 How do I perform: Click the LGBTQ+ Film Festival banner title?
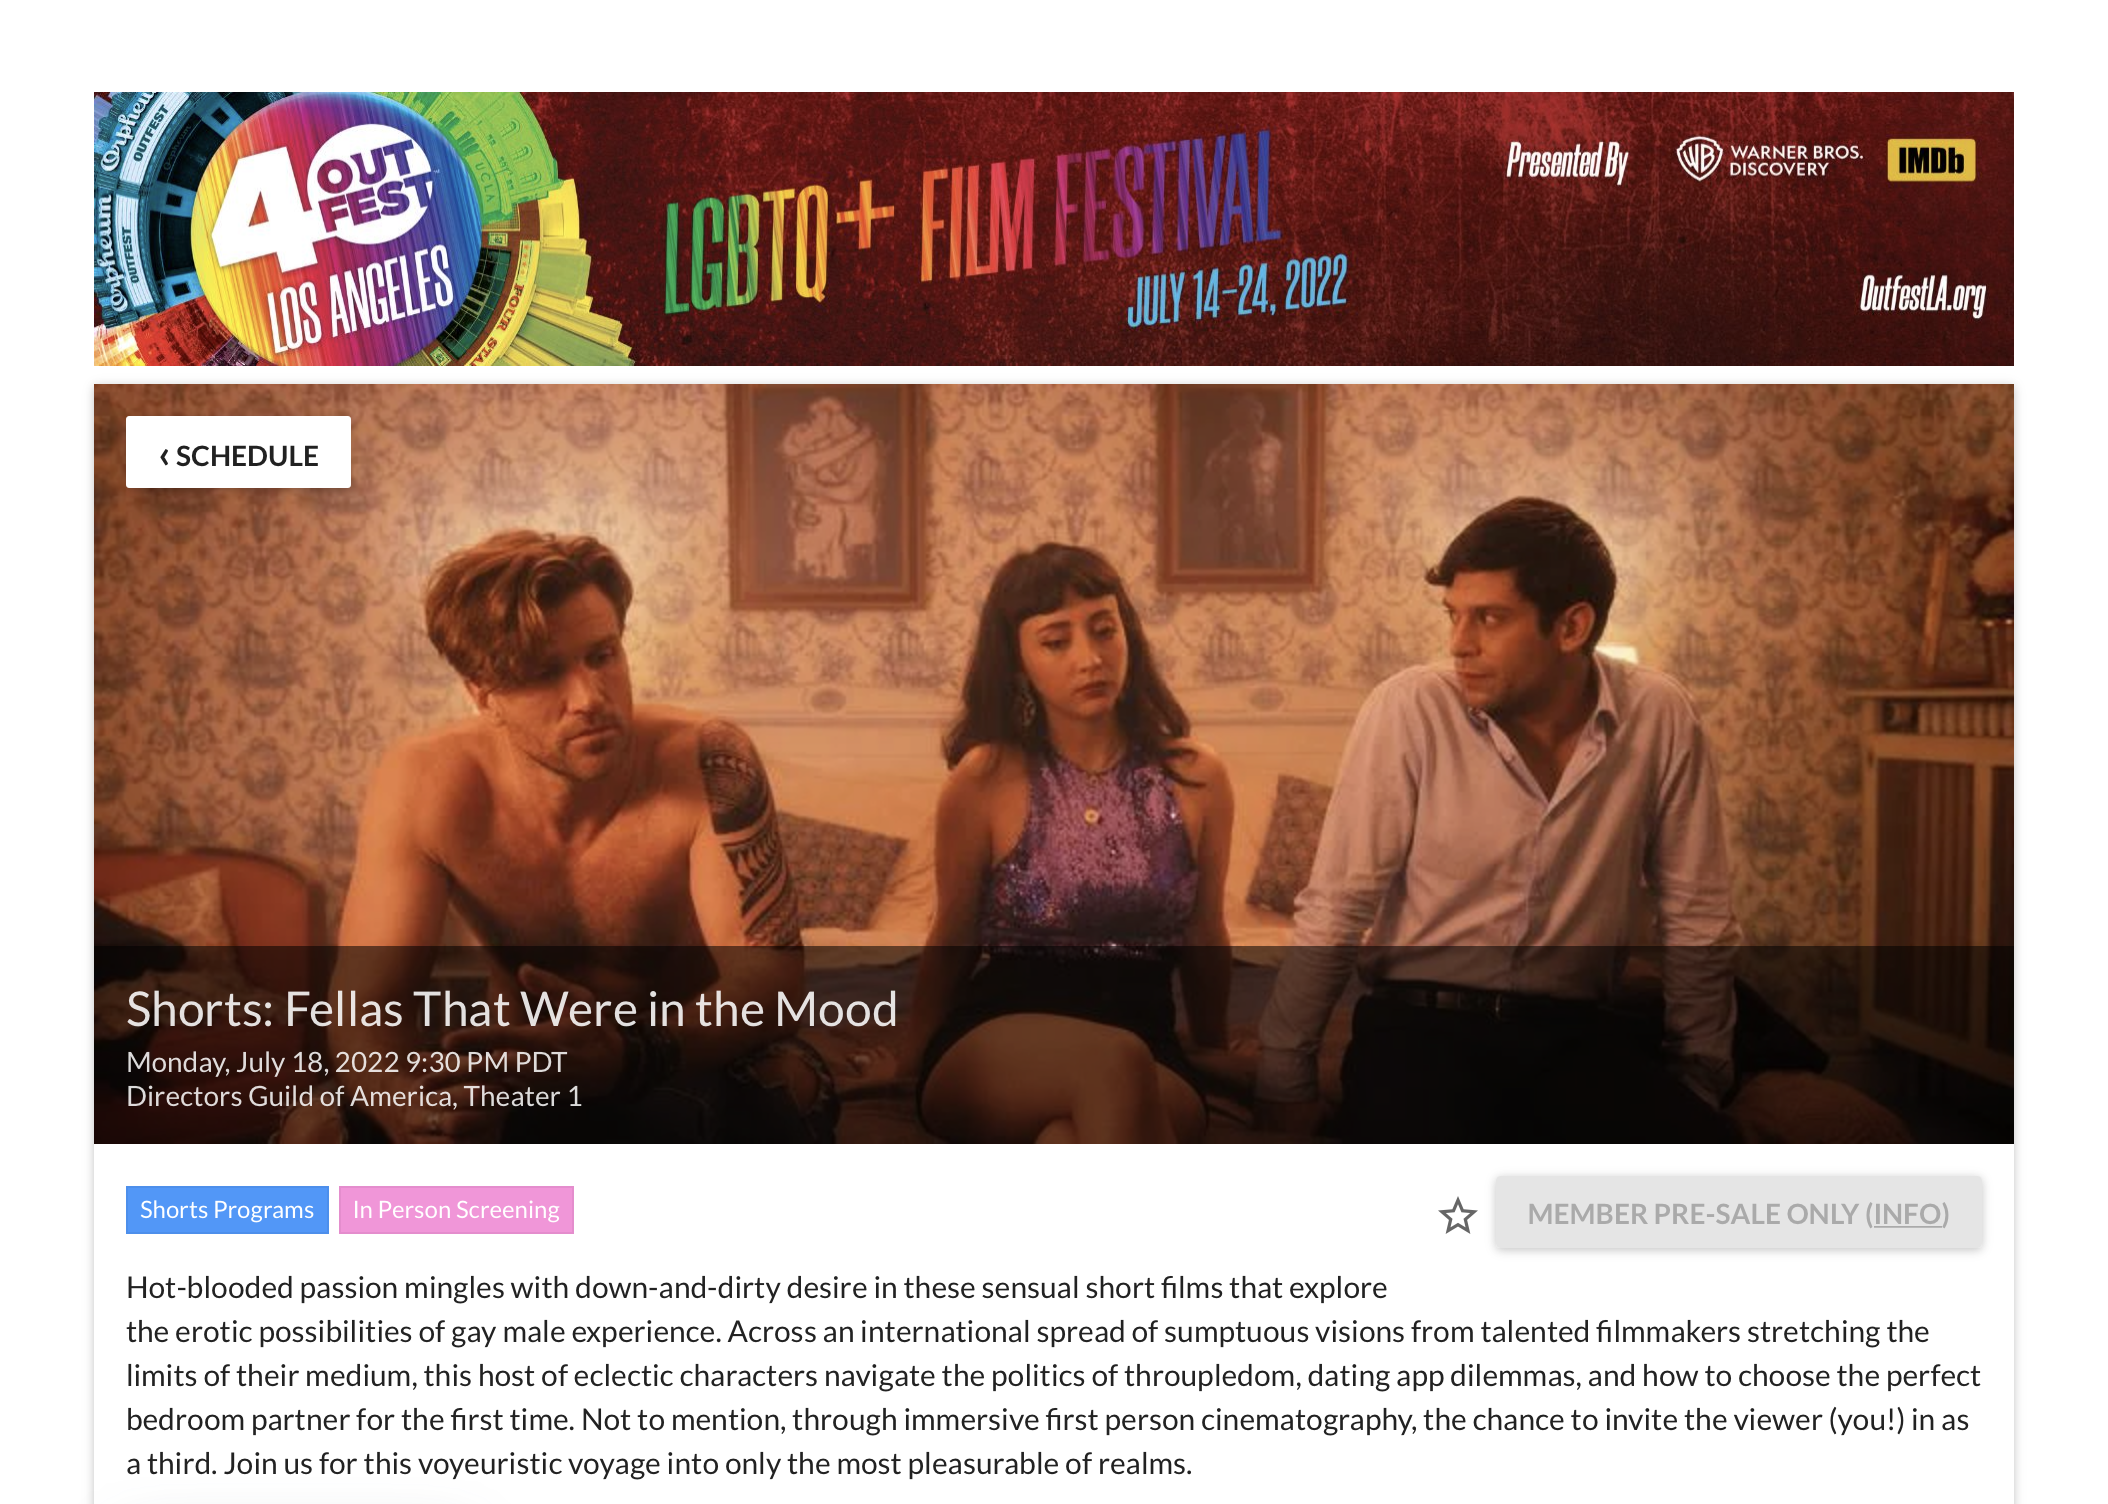point(973,225)
